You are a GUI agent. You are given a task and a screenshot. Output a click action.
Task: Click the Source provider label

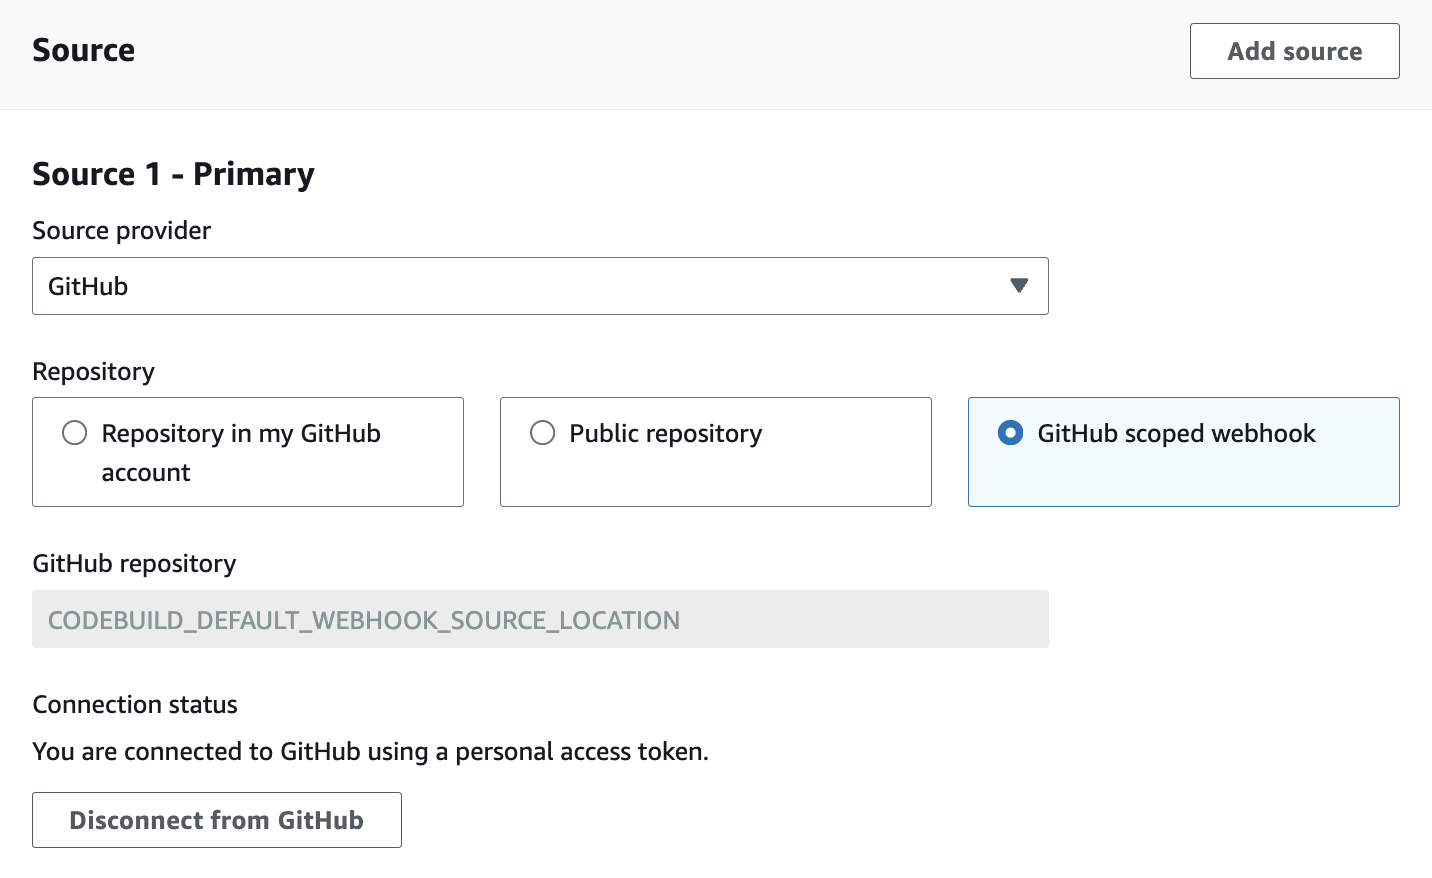coord(121,230)
